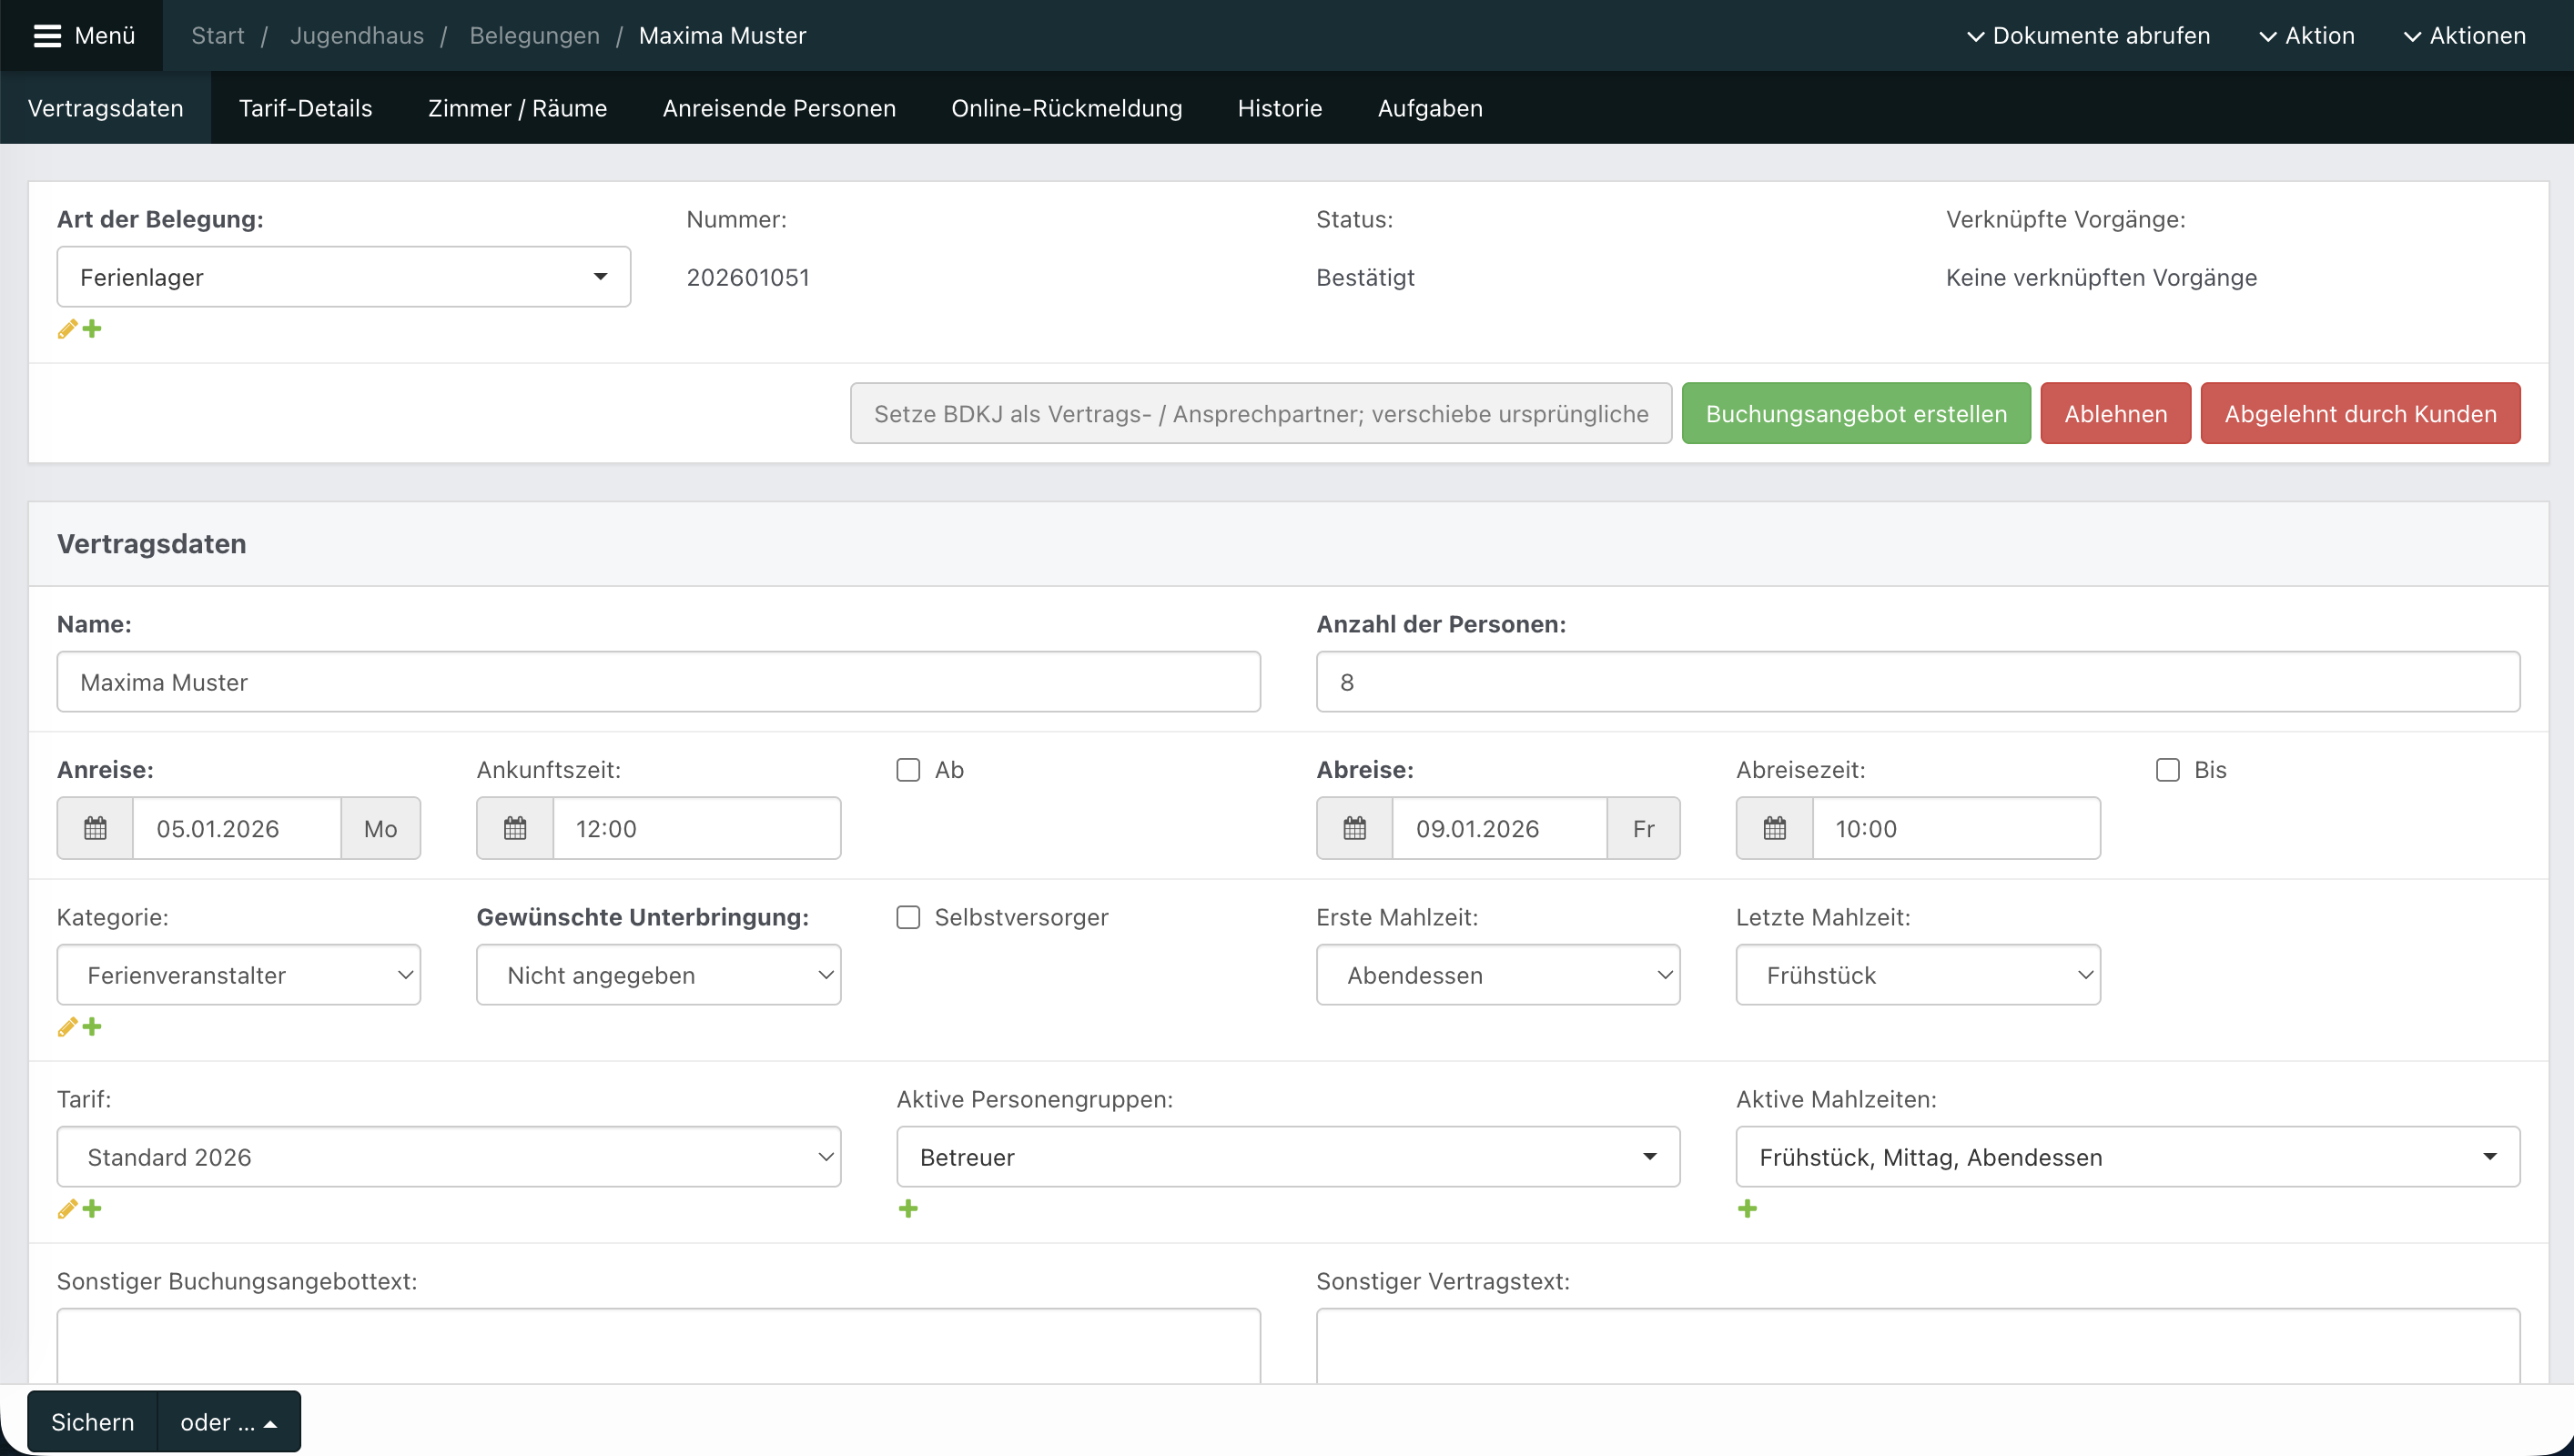Check the Selbstversorger checkbox
The width and height of the screenshot is (2574, 1456).
[908, 917]
